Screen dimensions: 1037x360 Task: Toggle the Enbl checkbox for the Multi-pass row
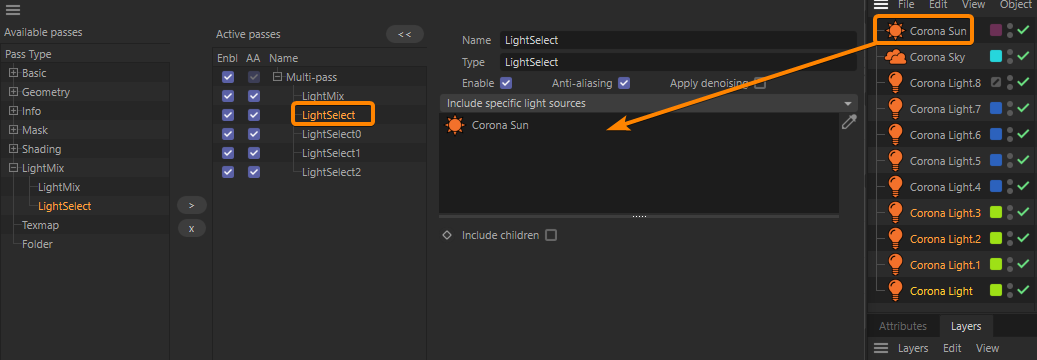tap(228, 77)
